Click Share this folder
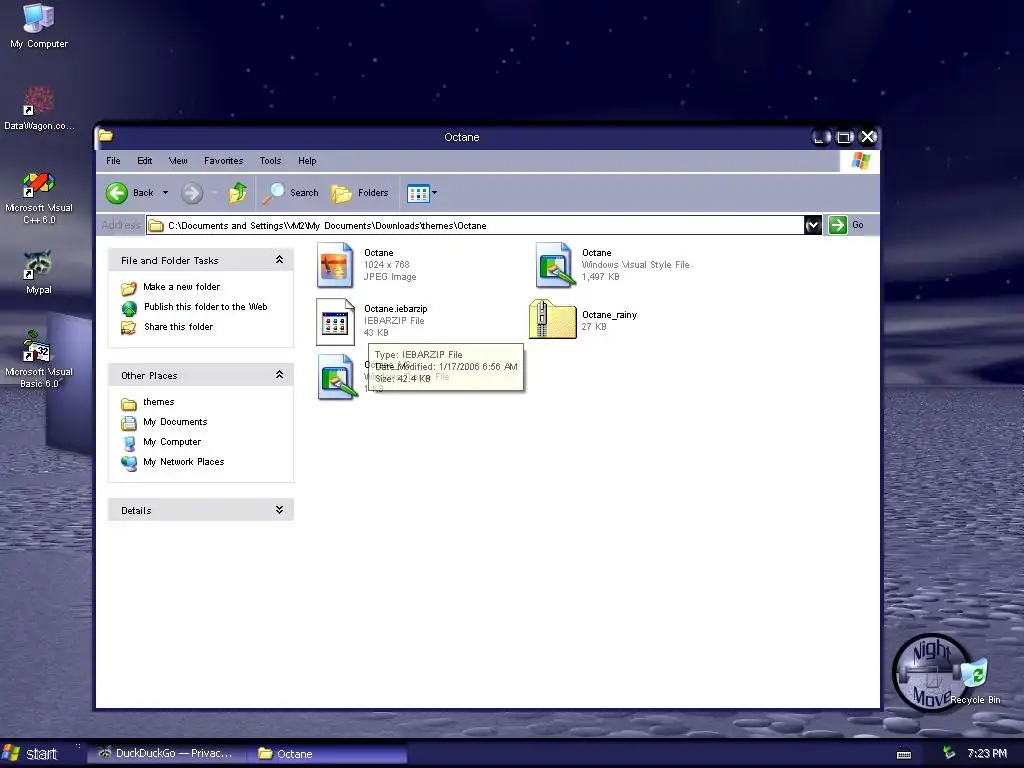 pyautogui.click(x=178, y=327)
